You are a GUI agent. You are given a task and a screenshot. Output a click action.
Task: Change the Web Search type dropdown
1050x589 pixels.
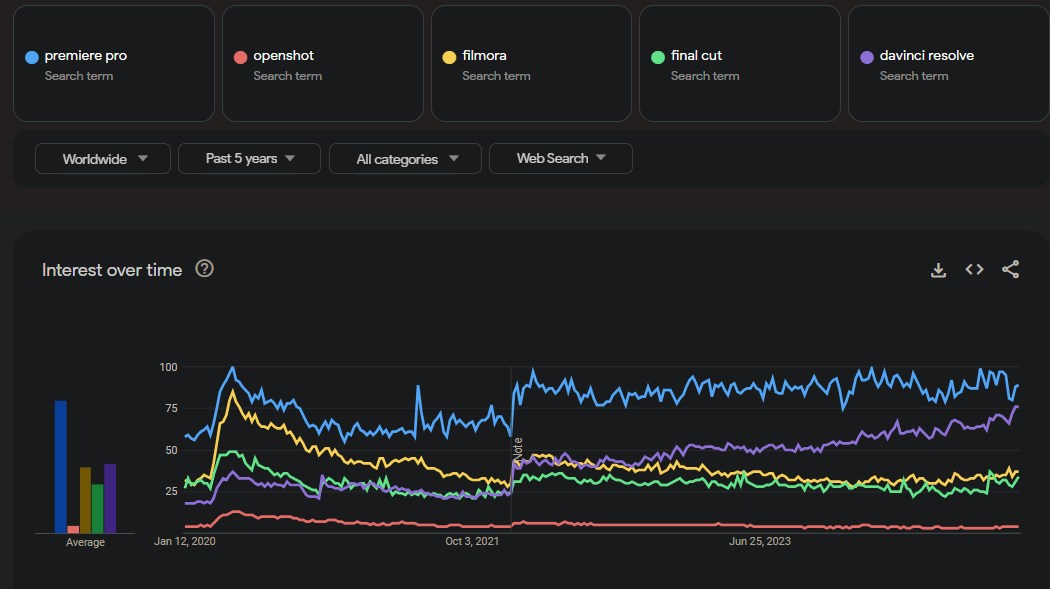pos(560,159)
